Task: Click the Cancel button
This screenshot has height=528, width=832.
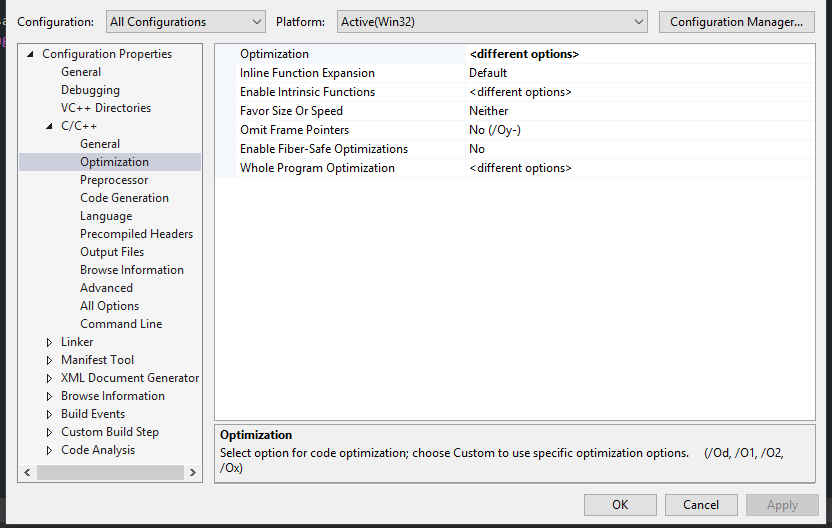Action: (x=701, y=505)
